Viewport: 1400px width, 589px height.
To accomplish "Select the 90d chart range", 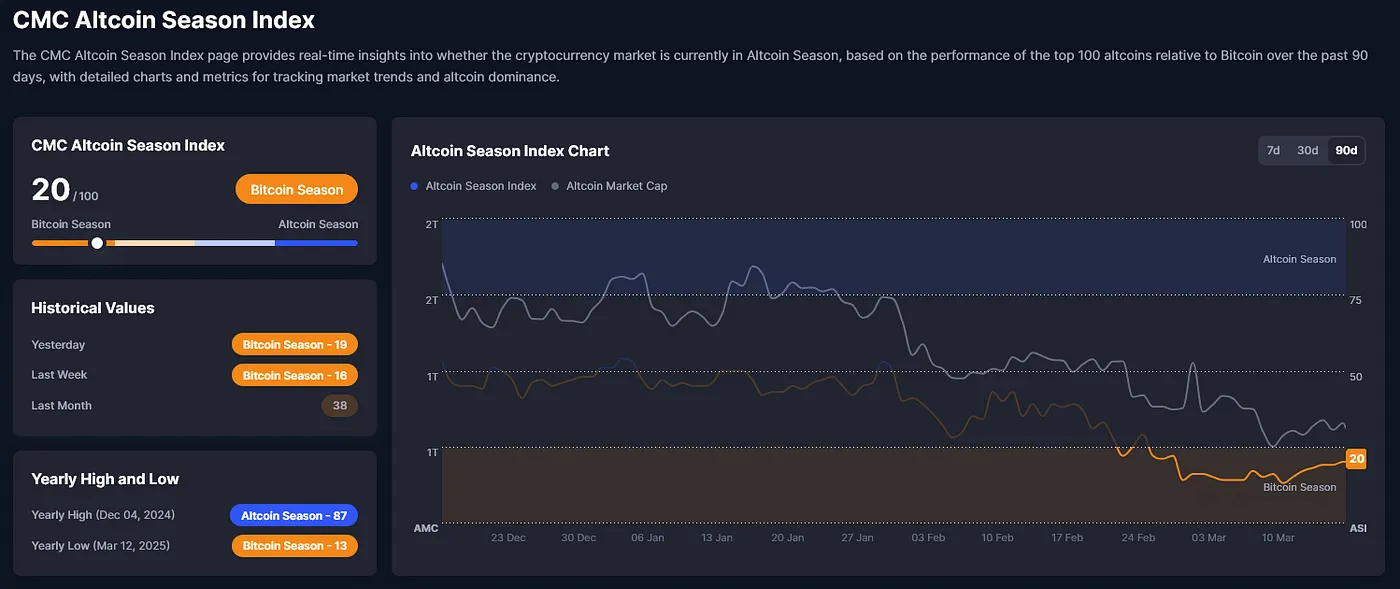I will tap(1346, 150).
